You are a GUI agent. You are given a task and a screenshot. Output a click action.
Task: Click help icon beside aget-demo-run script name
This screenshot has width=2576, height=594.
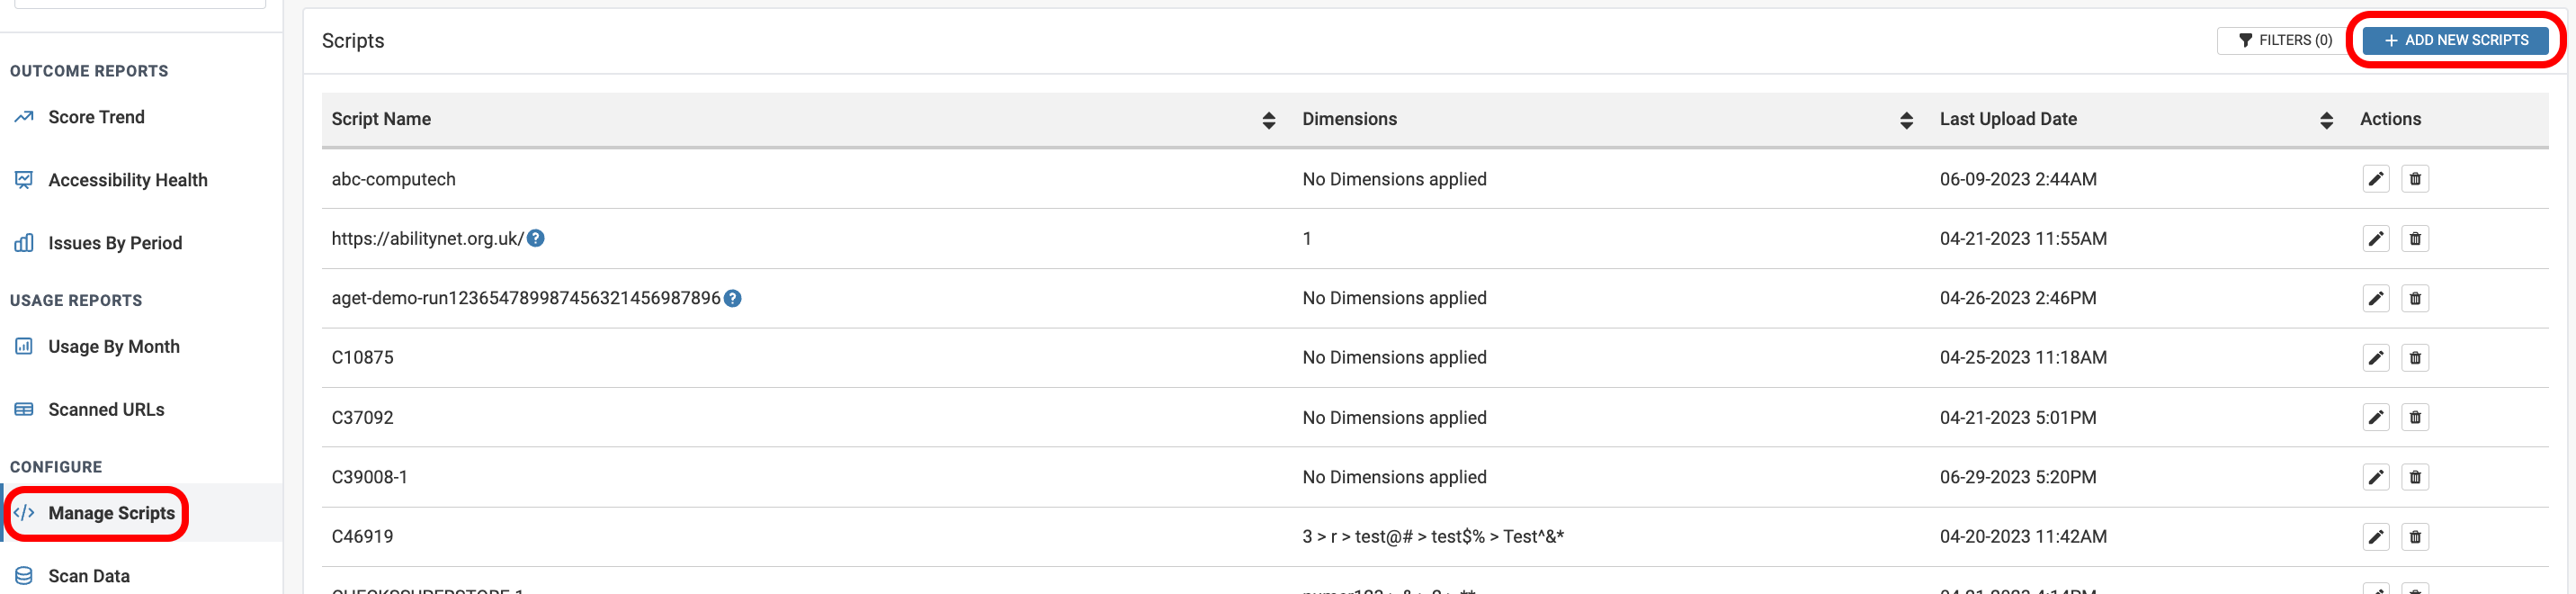pyautogui.click(x=733, y=298)
